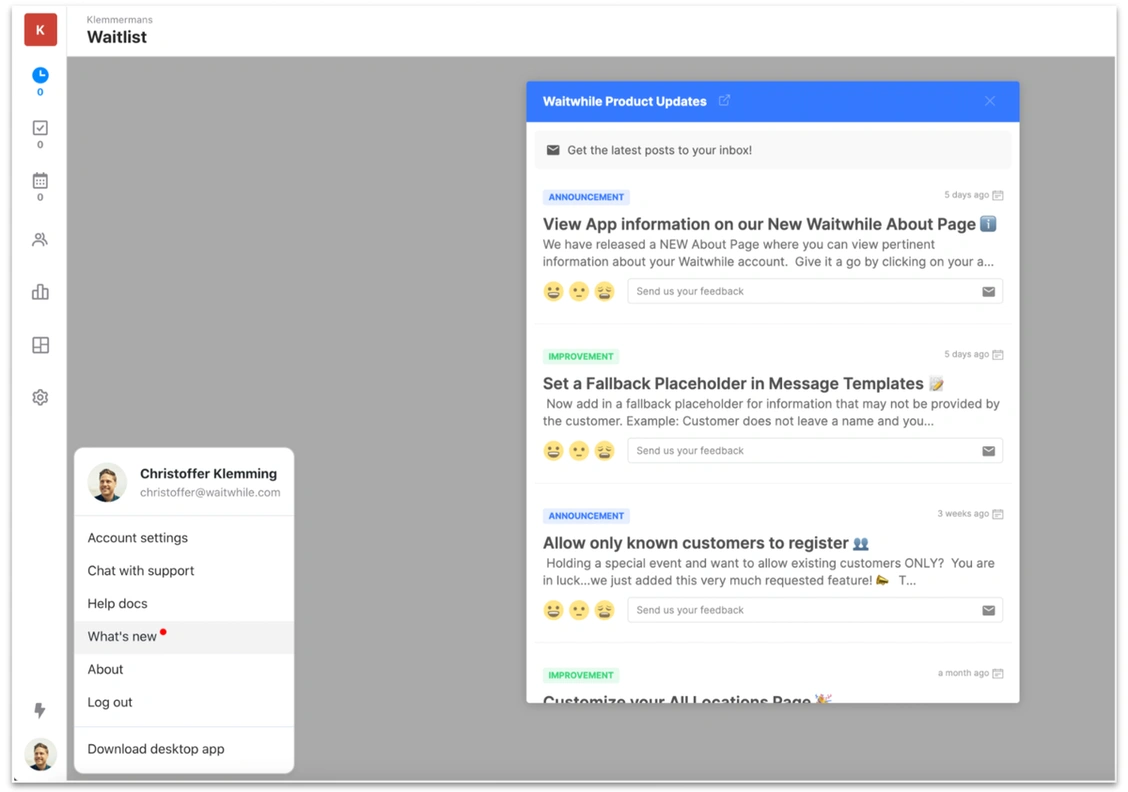Click the 'a month ago' timestamp
This screenshot has width=1128, height=792.
pos(963,673)
